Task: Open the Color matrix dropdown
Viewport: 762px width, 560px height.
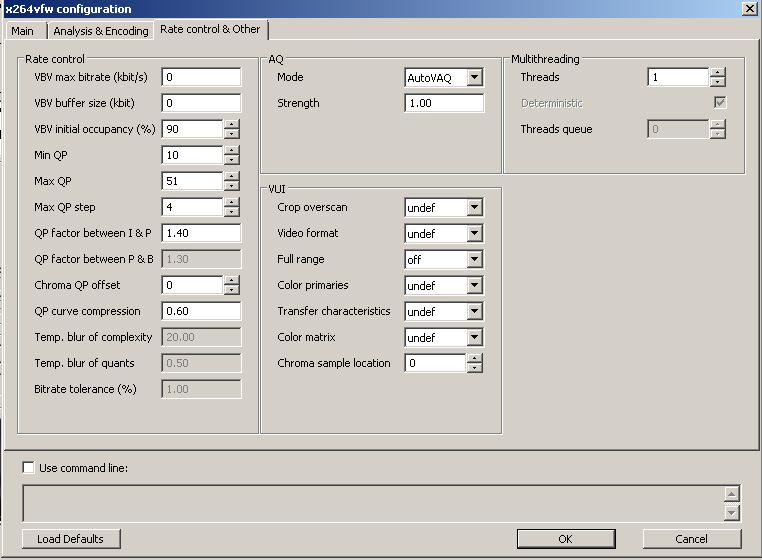Action: point(474,337)
